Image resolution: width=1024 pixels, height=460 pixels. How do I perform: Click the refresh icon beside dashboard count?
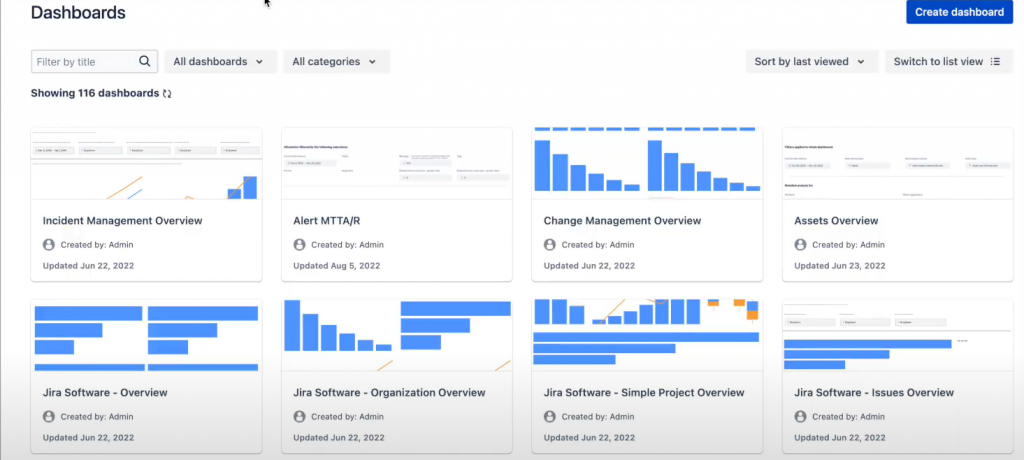[167, 94]
